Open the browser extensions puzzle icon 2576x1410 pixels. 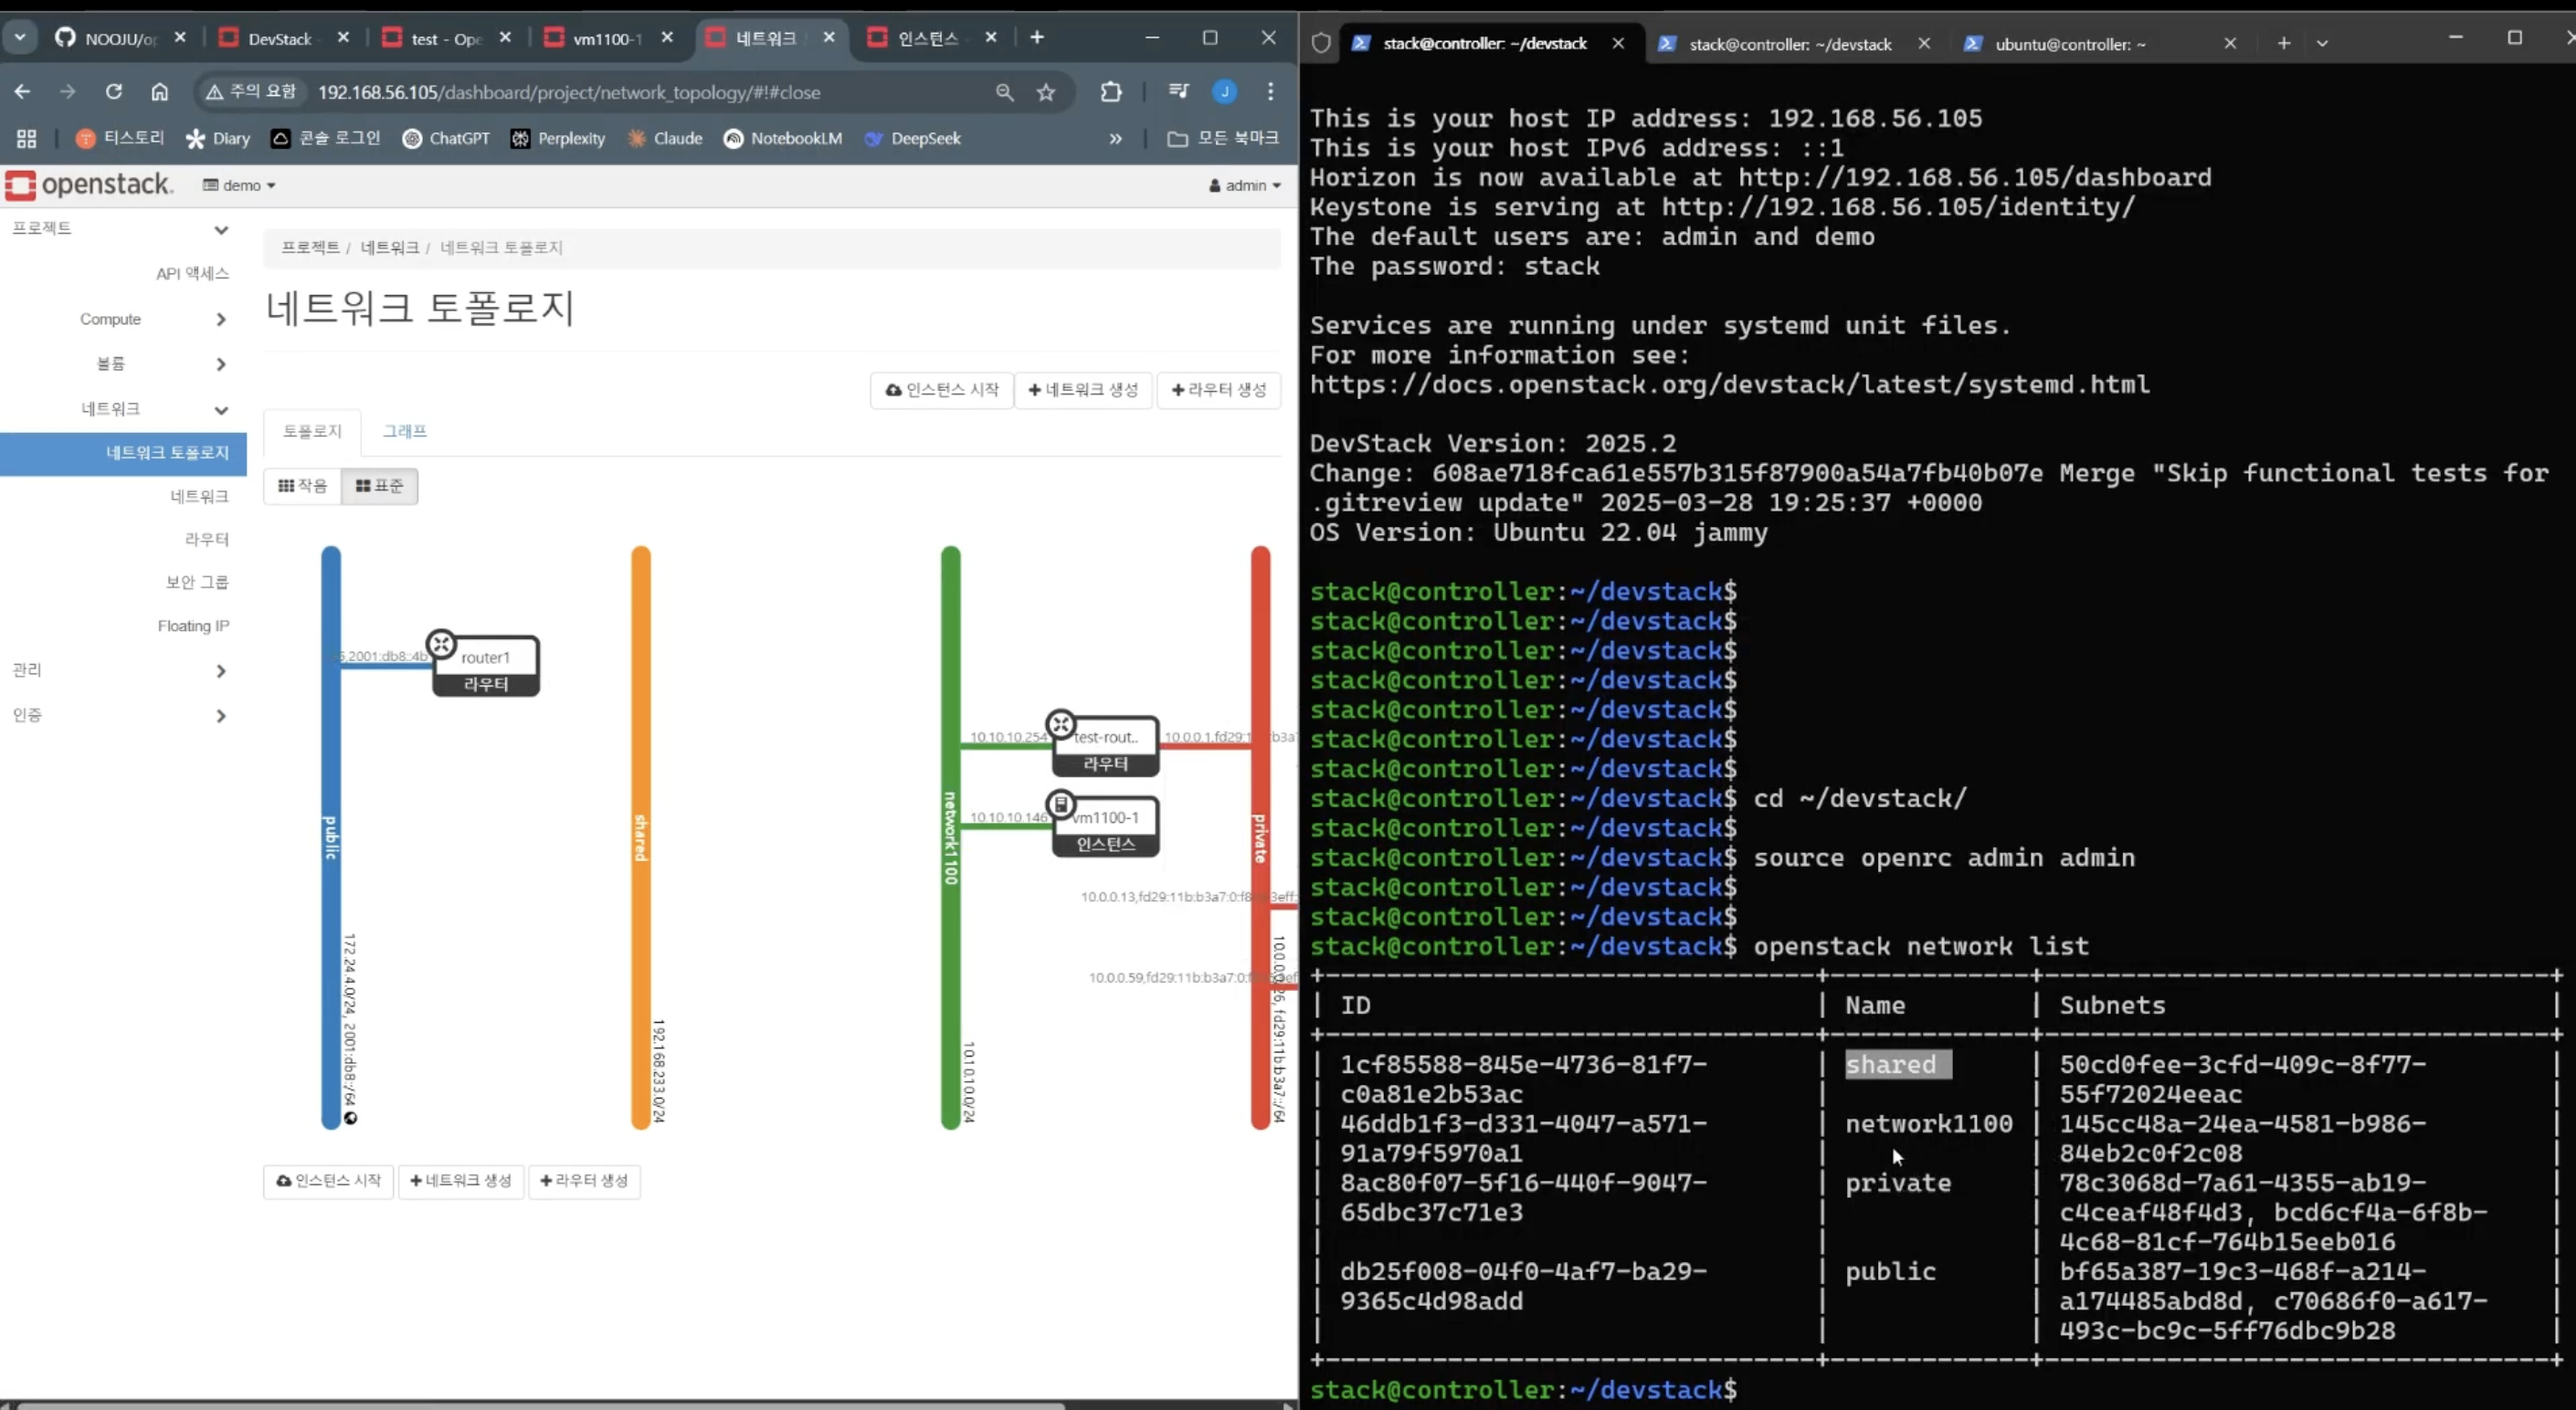[x=1111, y=92]
